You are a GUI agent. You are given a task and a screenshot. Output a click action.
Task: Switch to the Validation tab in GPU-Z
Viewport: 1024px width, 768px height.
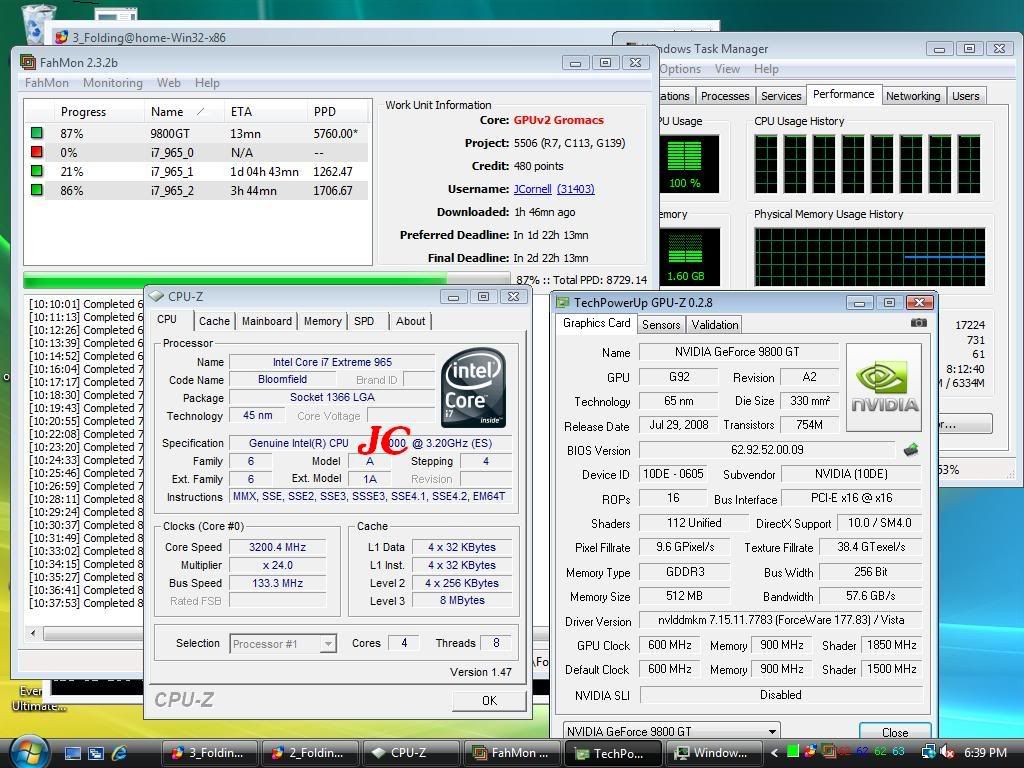click(714, 325)
